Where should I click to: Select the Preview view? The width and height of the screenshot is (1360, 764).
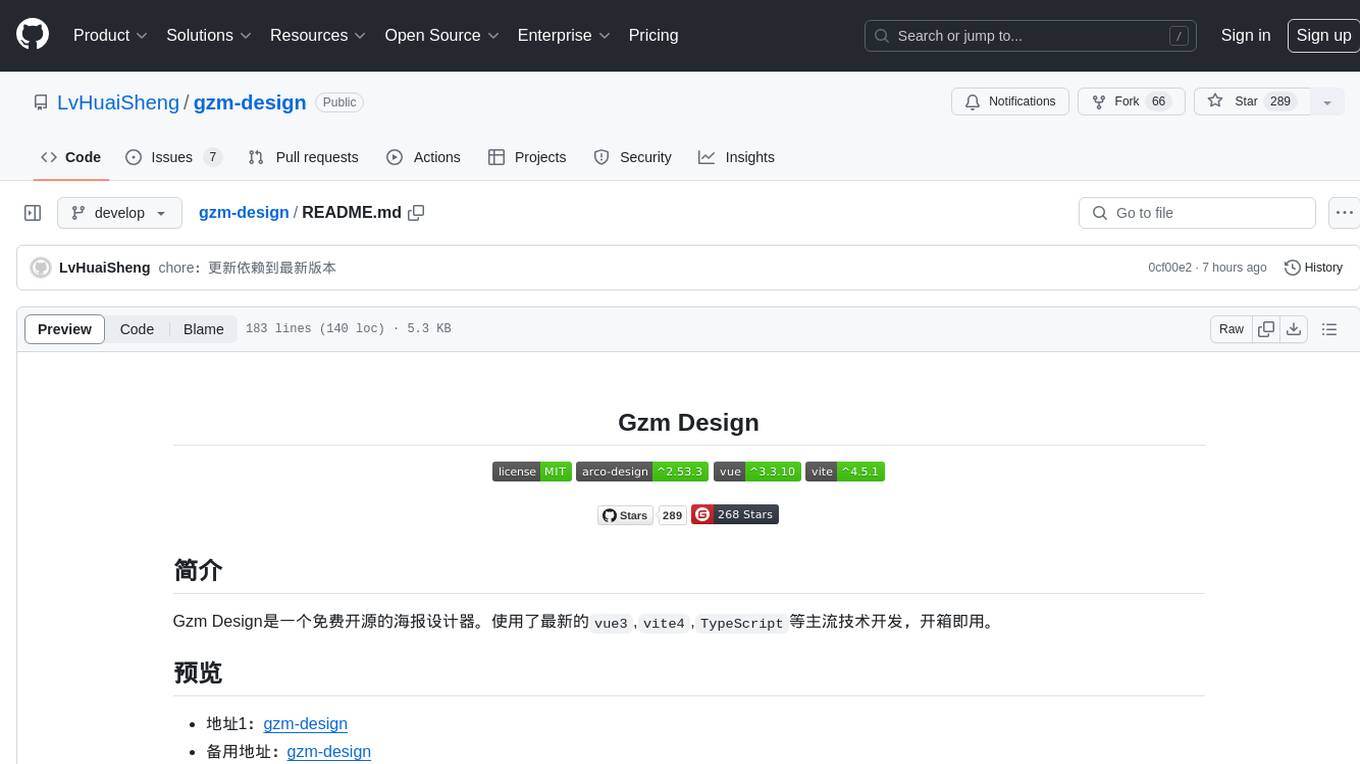[x=65, y=329]
